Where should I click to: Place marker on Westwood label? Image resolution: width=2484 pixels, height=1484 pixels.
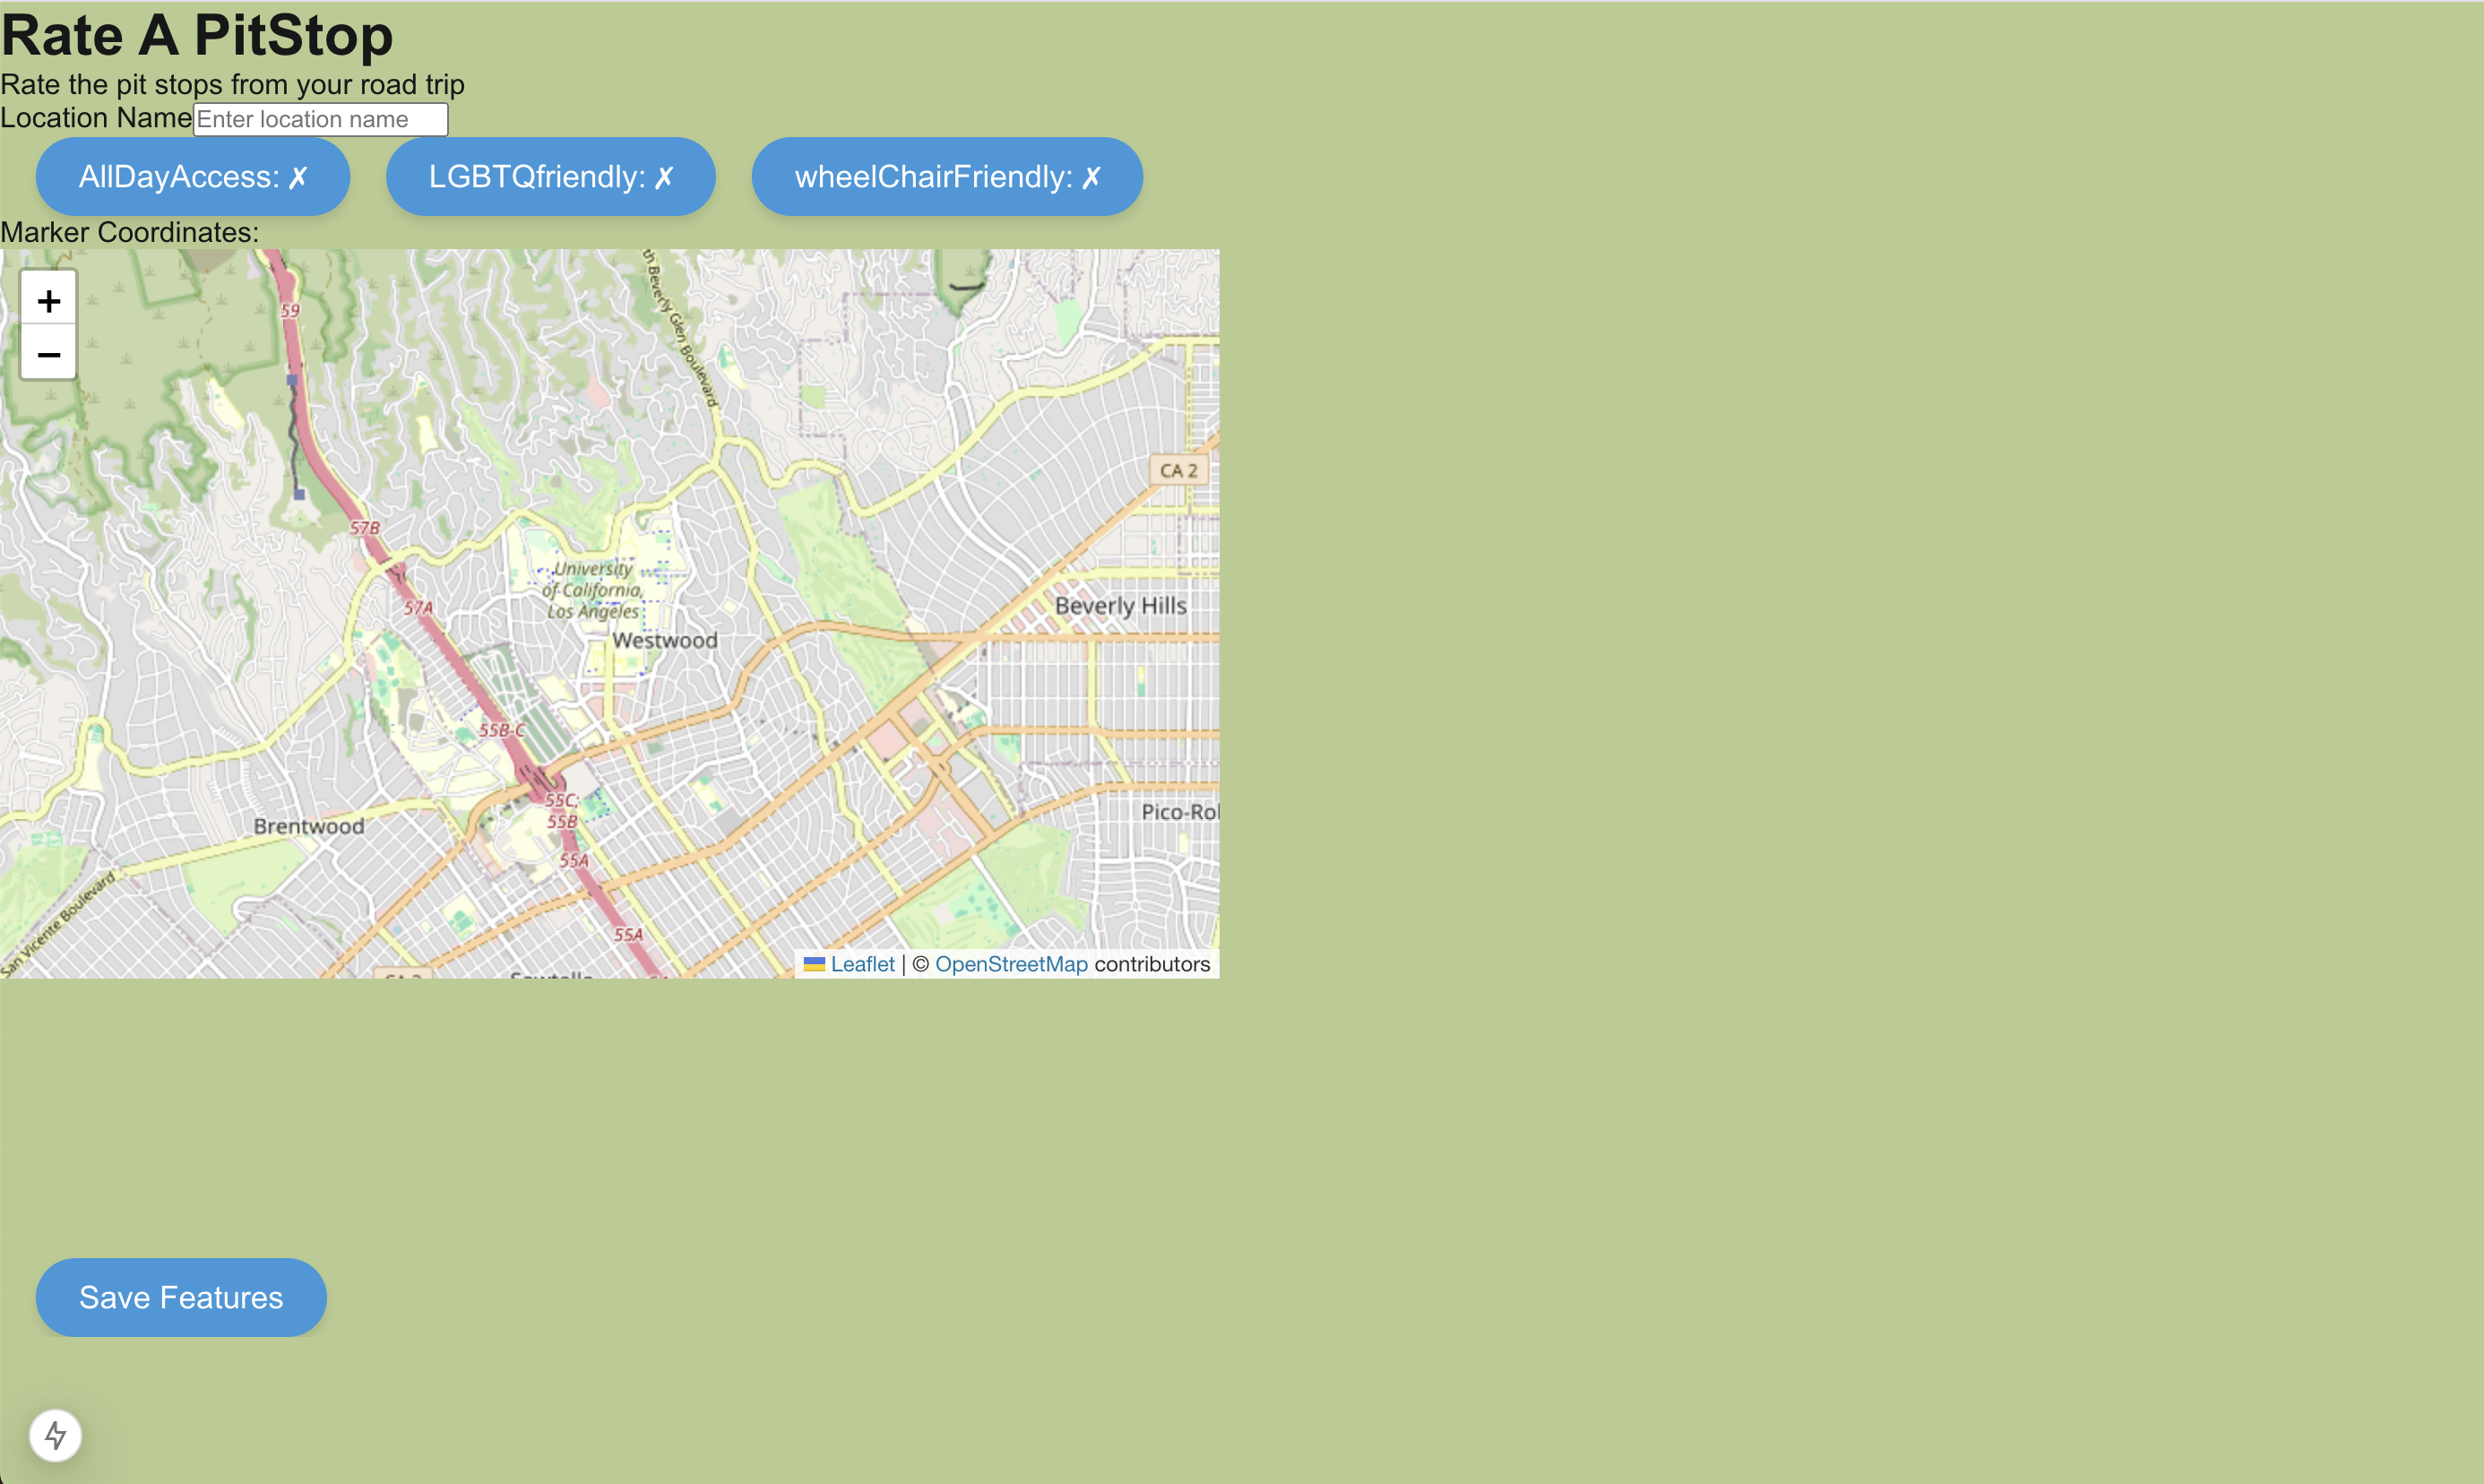[x=665, y=640]
